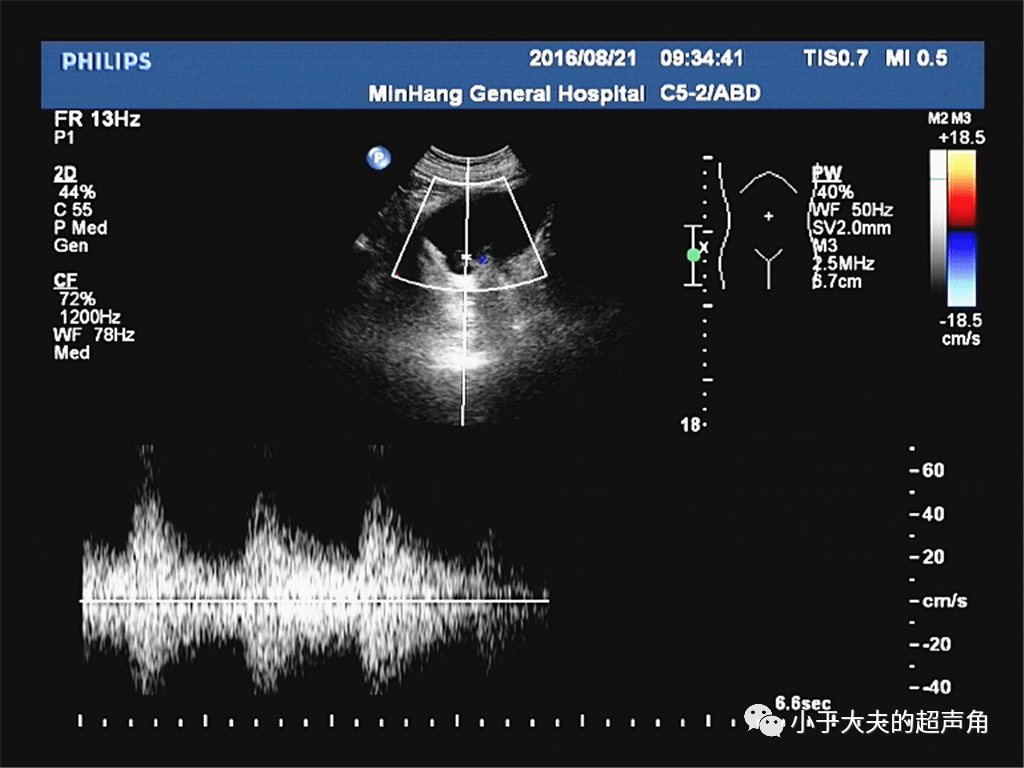Click the FR 13Hz frame rate readout
The image size is (1024, 768).
pos(97,120)
